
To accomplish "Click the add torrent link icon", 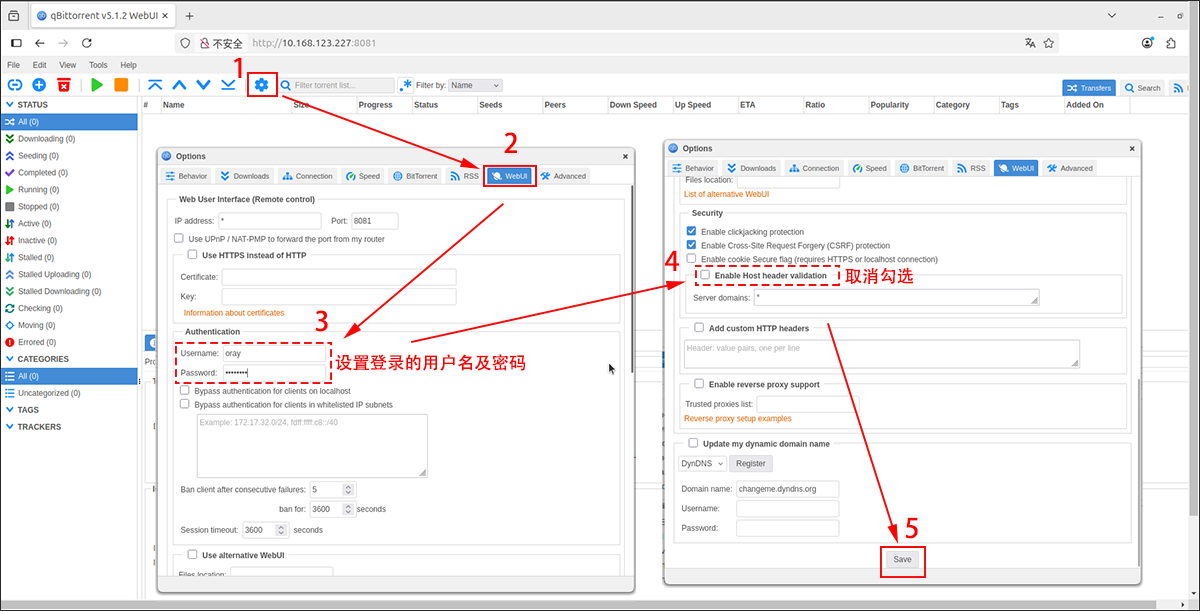I will click(x=15, y=85).
